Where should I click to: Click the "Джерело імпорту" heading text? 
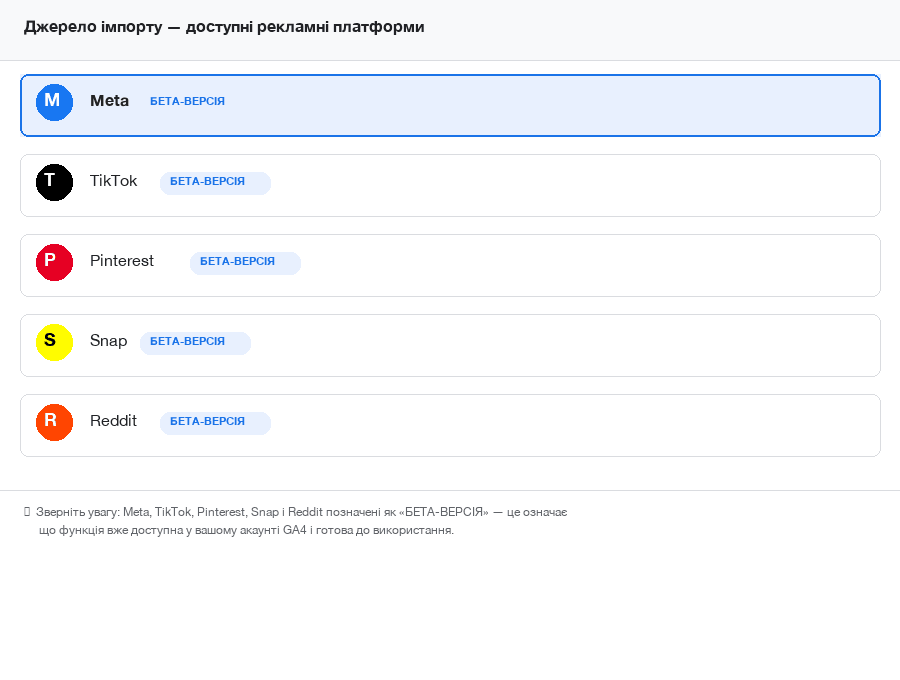(x=93, y=27)
